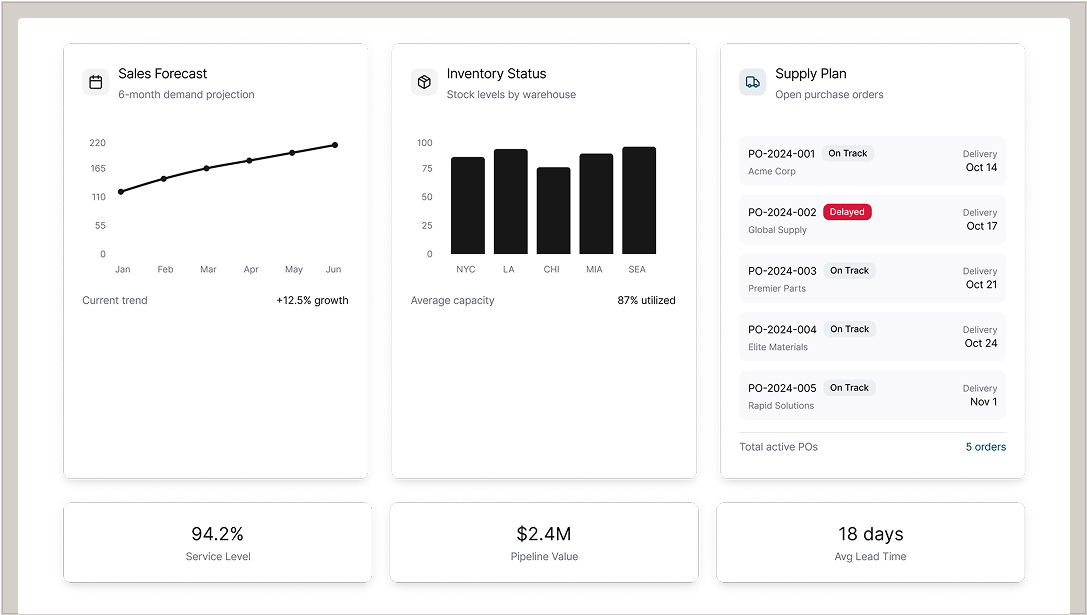Viewport: 1087px width, 615px height.
Task: Click the NYC warehouse bar
Action: [x=467, y=205]
